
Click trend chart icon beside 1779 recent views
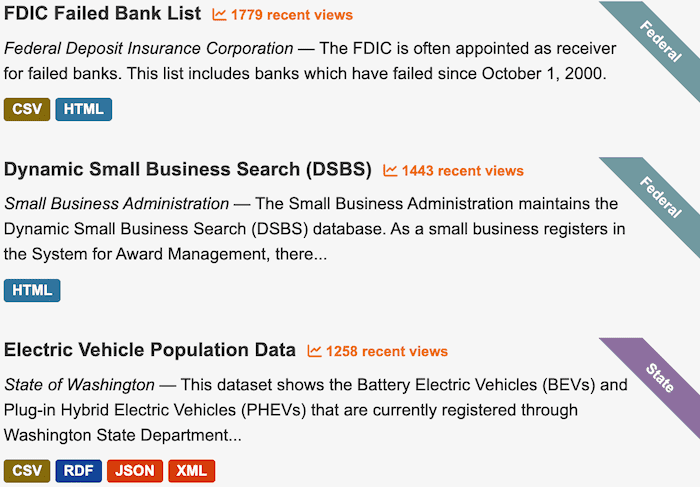tap(220, 15)
